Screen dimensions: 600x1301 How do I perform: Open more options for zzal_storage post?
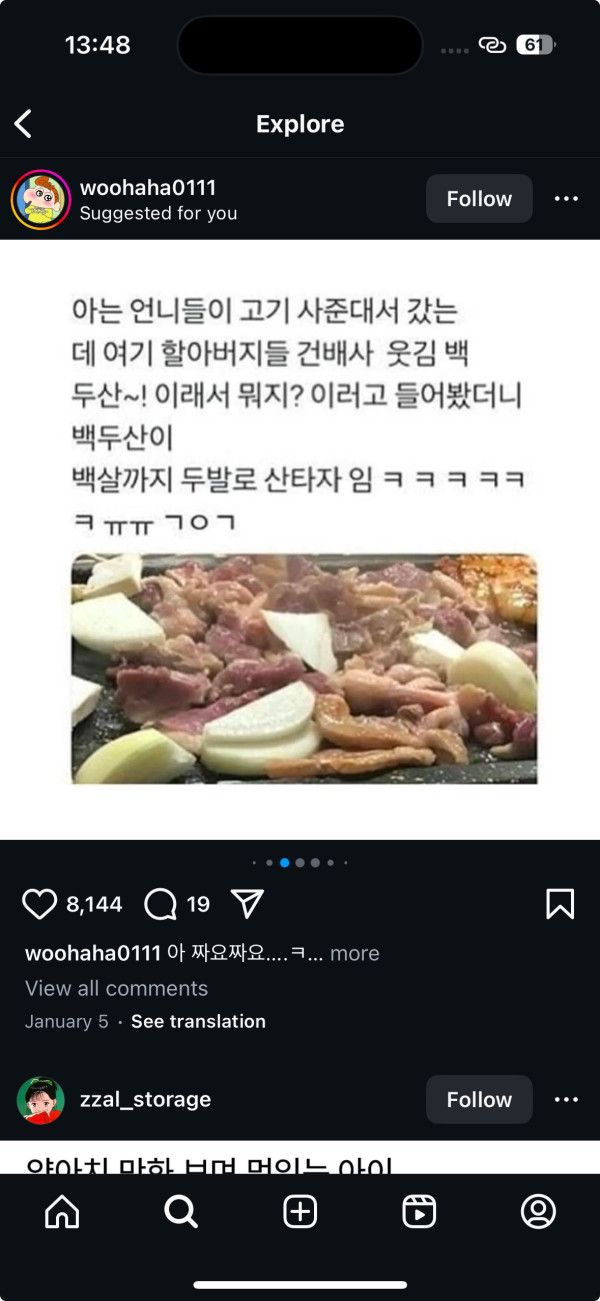(x=566, y=1100)
